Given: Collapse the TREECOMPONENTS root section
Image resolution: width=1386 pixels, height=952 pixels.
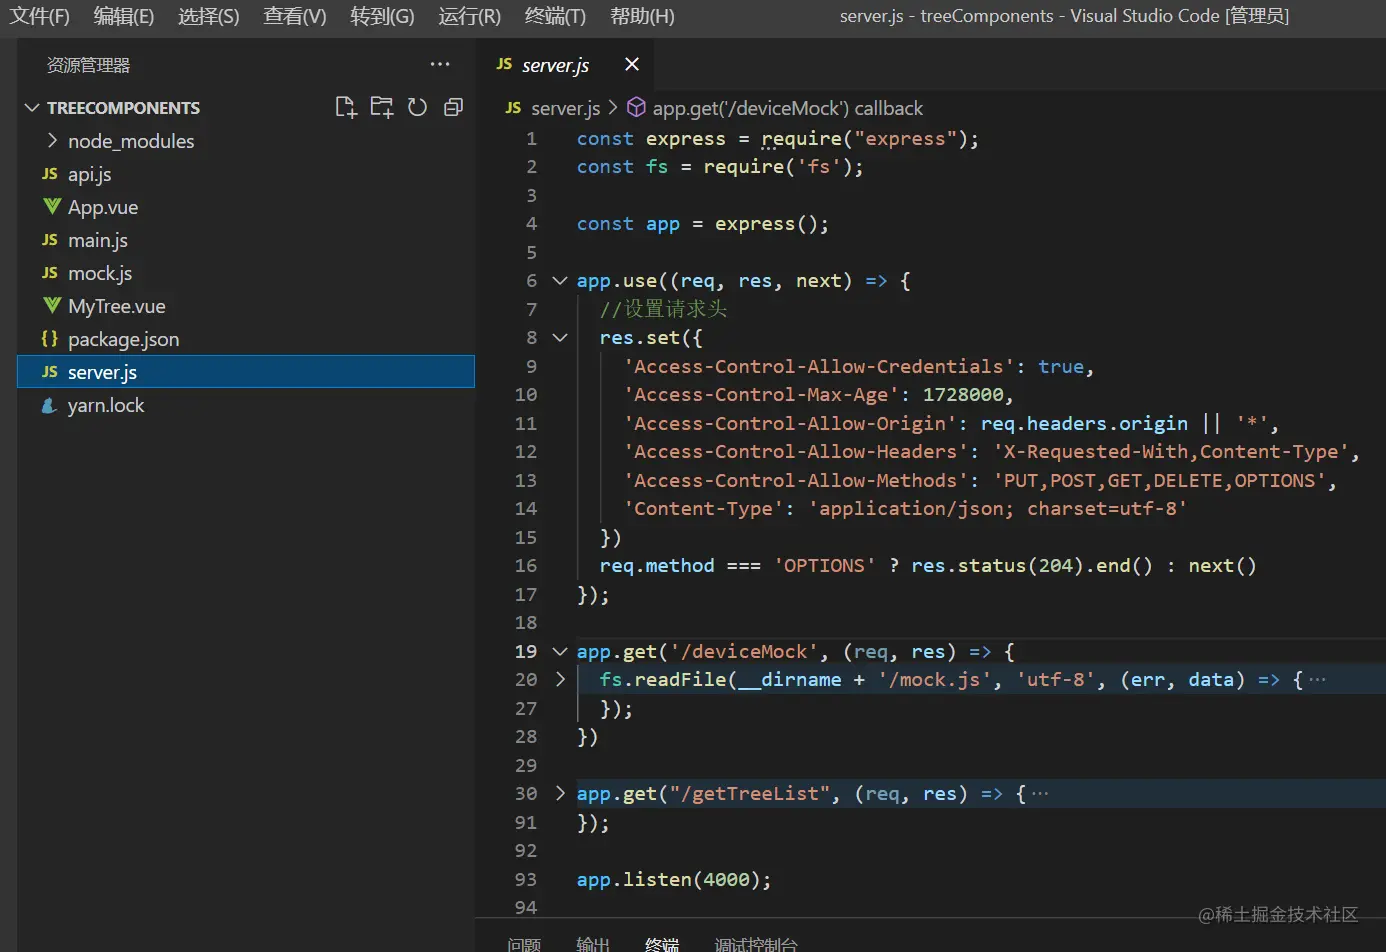Looking at the screenshot, I should coord(32,108).
